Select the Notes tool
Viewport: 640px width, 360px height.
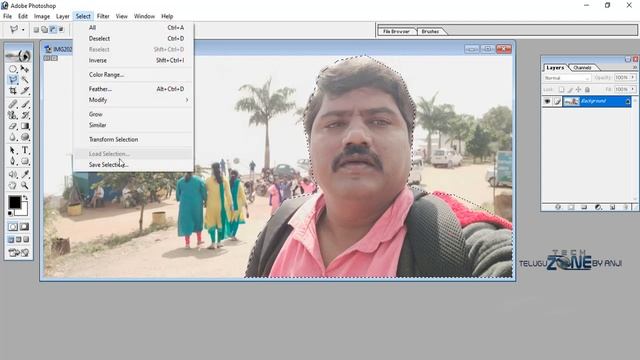tap(13, 174)
